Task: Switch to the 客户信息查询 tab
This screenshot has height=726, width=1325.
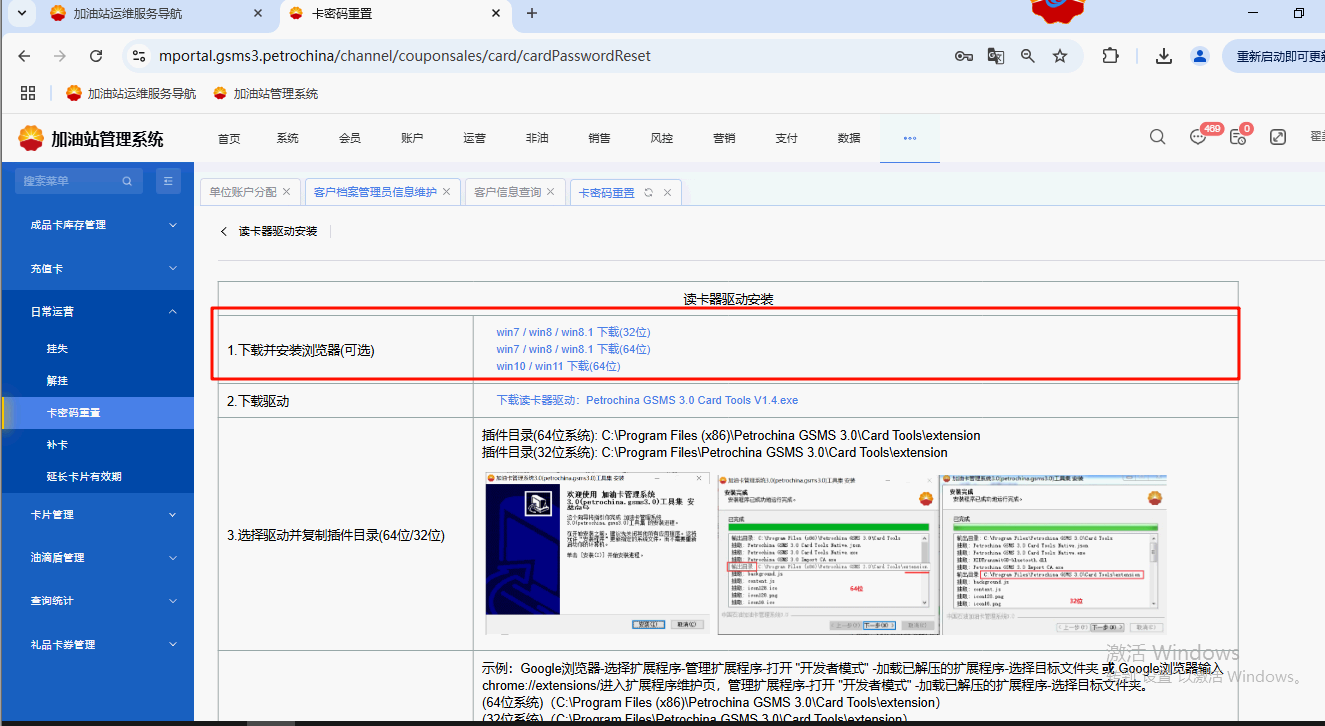Action: (x=507, y=192)
